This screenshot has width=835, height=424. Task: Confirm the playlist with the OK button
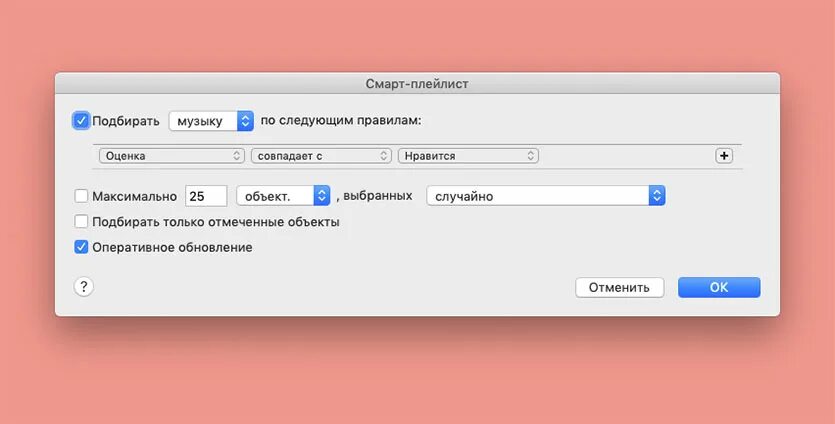pos(719,287)
